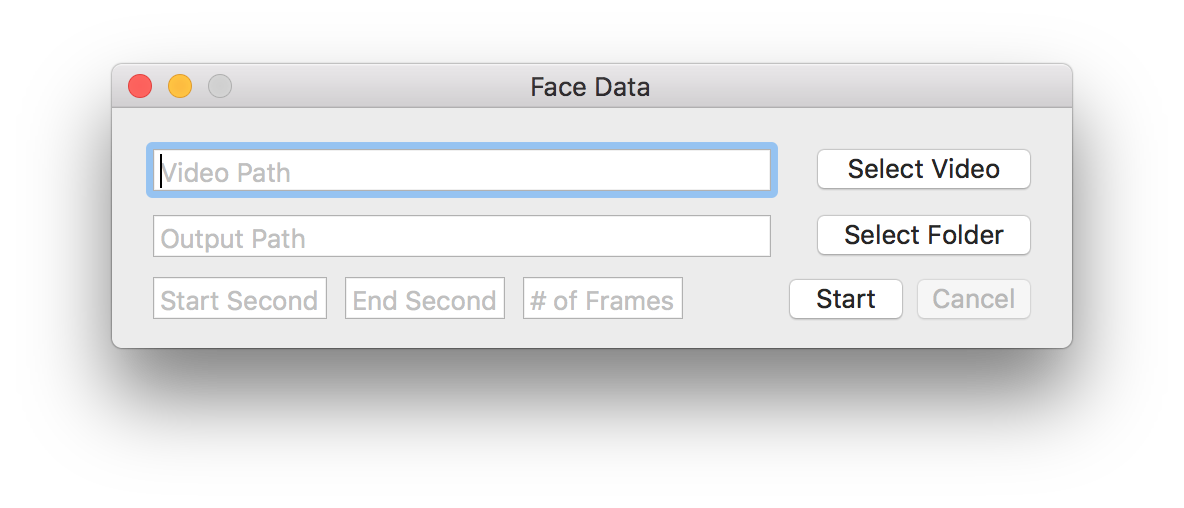Screen dimensions: 1184x508
Task: Click the black desktop area above the window
Action: tap(592, 30)
